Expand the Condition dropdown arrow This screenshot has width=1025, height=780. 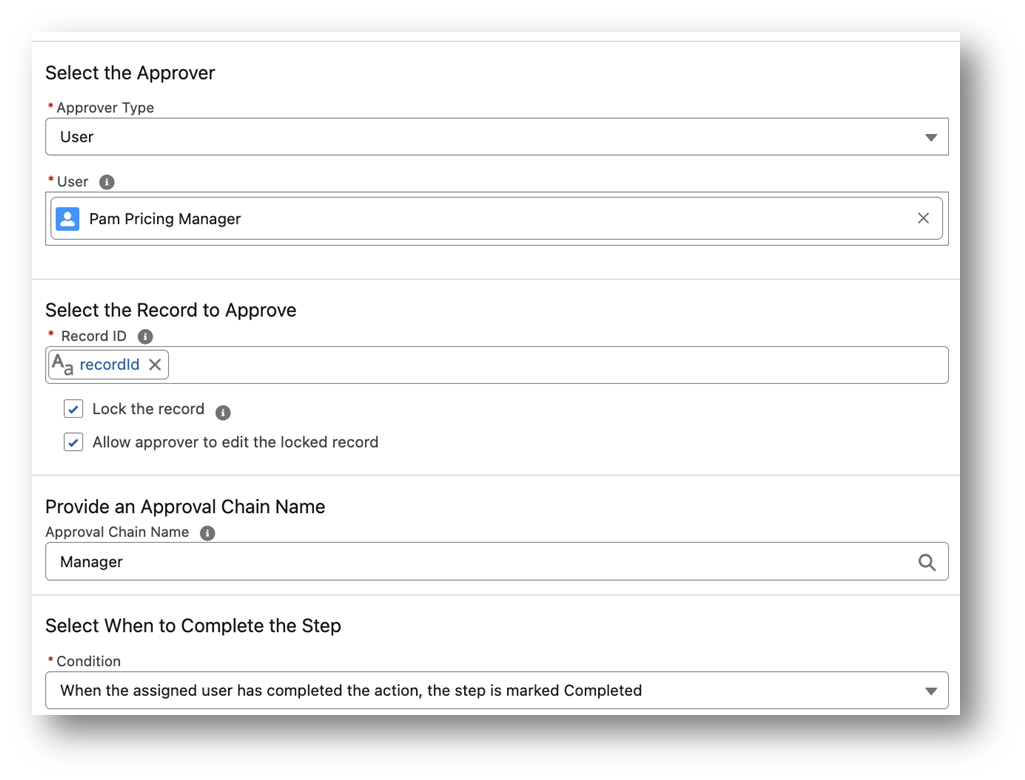click(931, 690)
